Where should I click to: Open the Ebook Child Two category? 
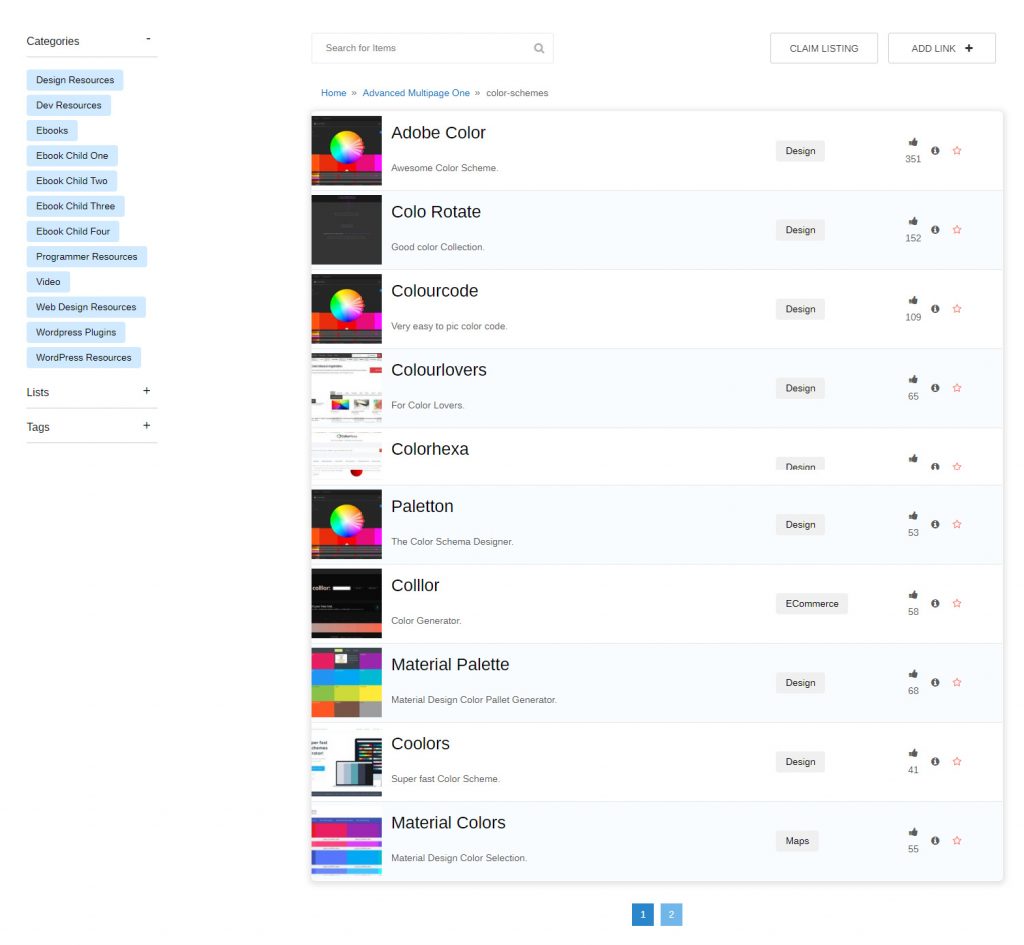(x=72, y=181)
